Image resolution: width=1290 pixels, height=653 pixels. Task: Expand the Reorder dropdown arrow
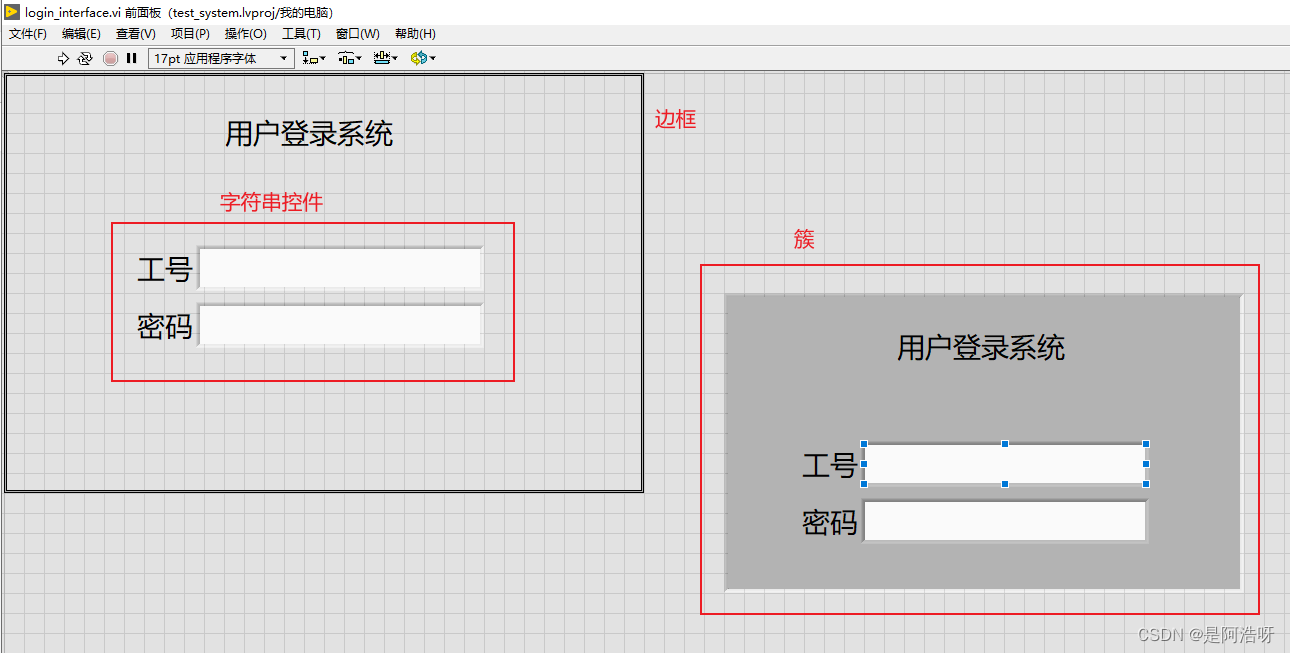click(432, 58)
